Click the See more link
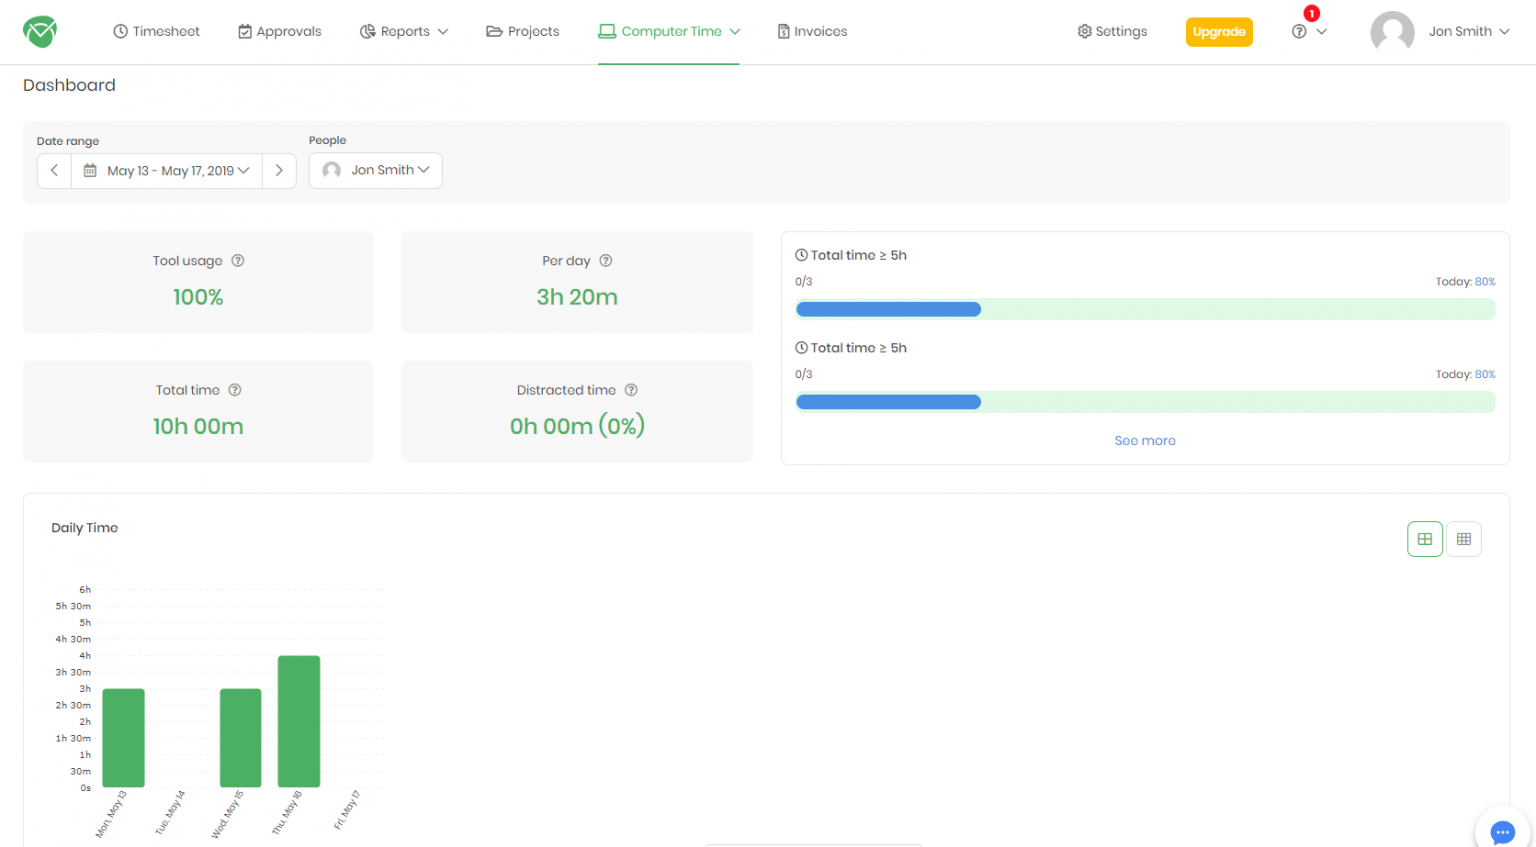 (x=1144, y=440)
